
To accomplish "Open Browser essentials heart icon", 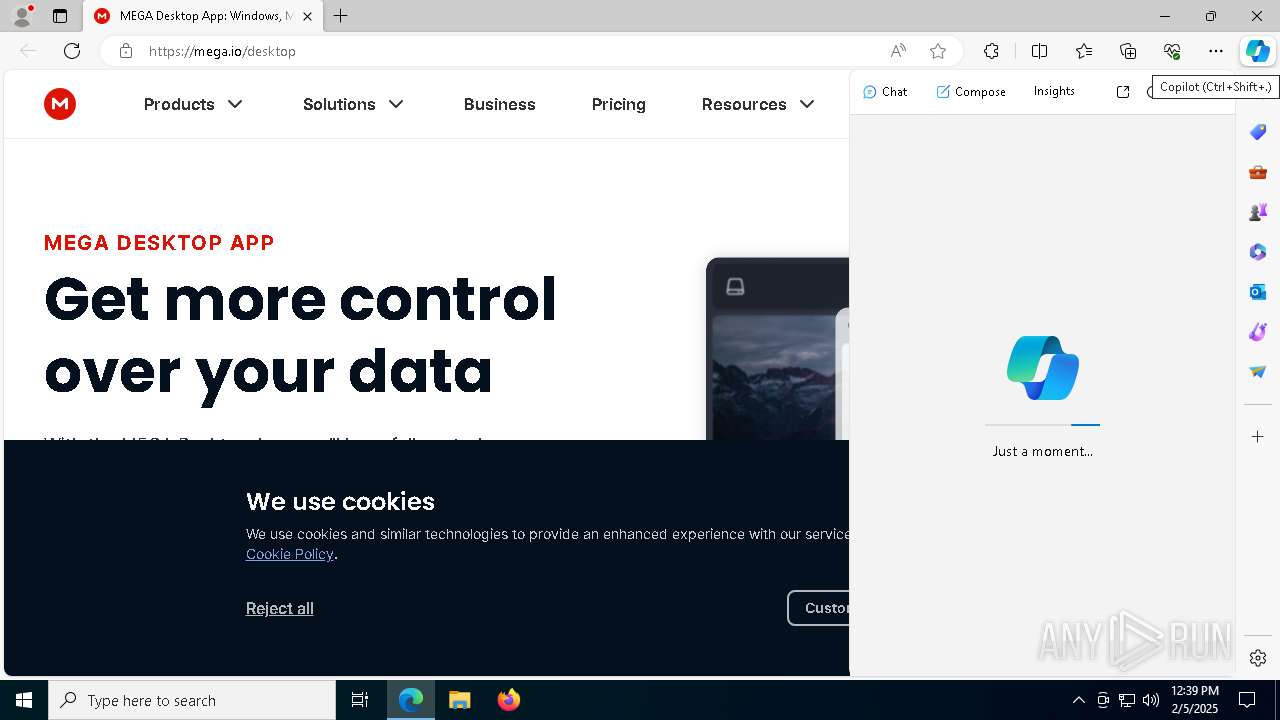I will (x=1172, y=51).
